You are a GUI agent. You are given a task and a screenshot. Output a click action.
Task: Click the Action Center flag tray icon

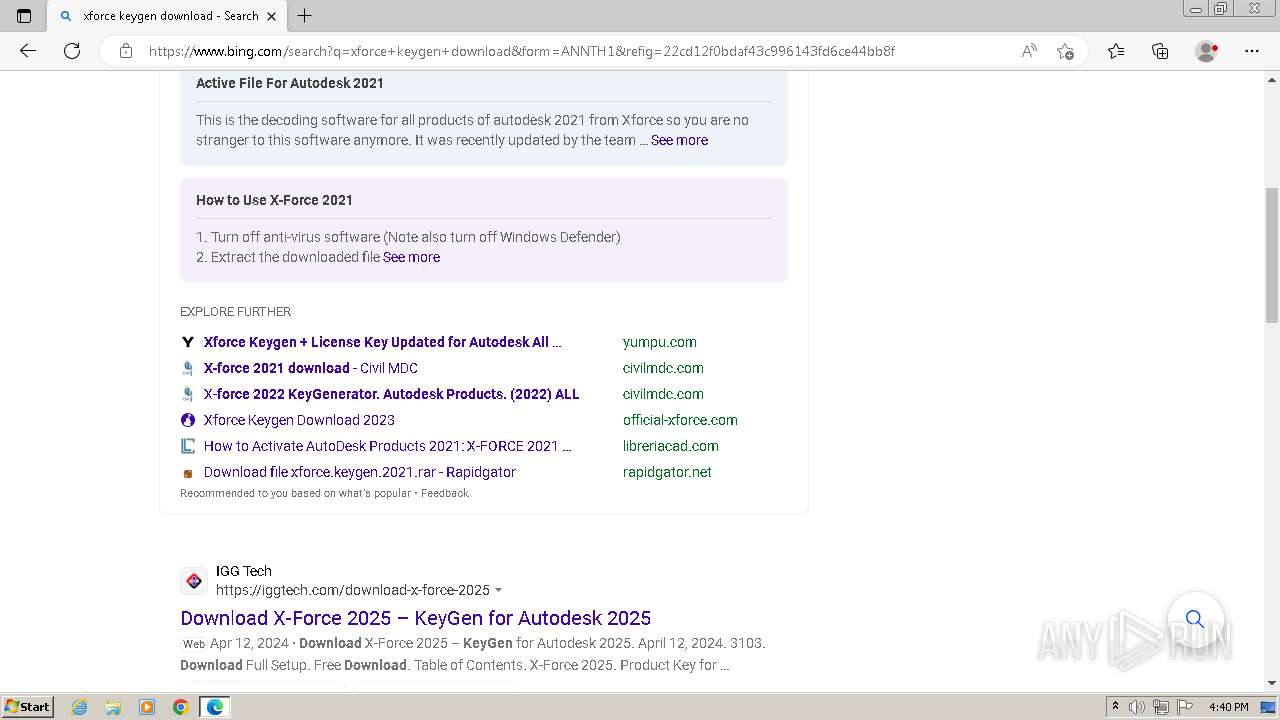[1184, 707]
